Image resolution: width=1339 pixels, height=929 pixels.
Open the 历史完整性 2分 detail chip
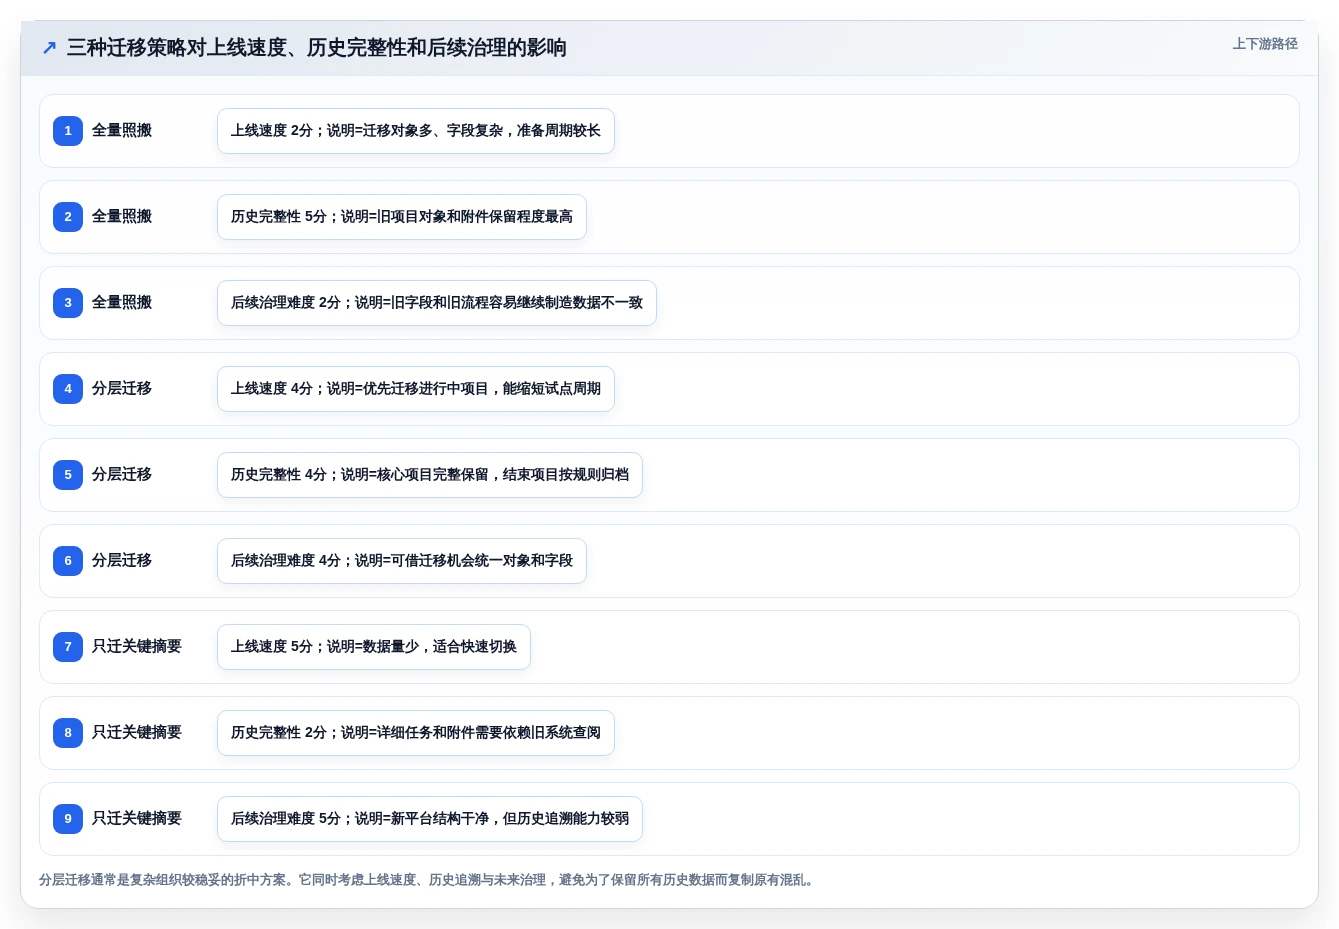[x=416, y=733]
